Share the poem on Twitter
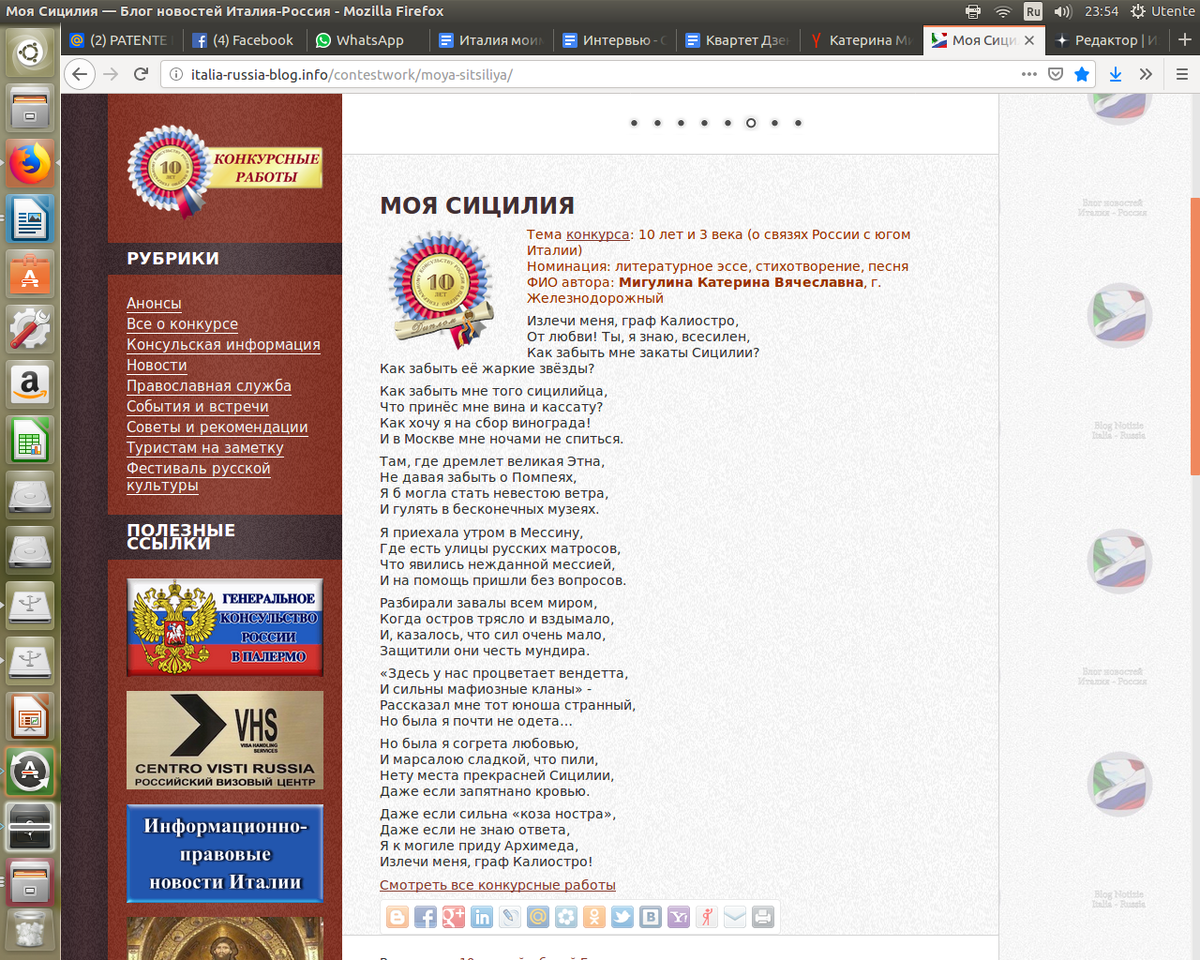 [x=622, y=917]
